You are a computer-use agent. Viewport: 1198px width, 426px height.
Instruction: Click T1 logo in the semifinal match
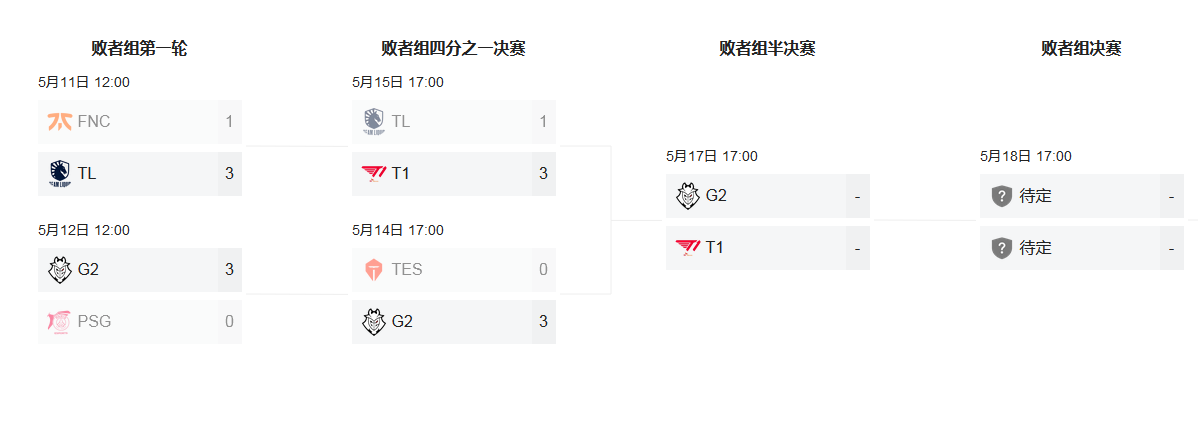pos(688,248)
